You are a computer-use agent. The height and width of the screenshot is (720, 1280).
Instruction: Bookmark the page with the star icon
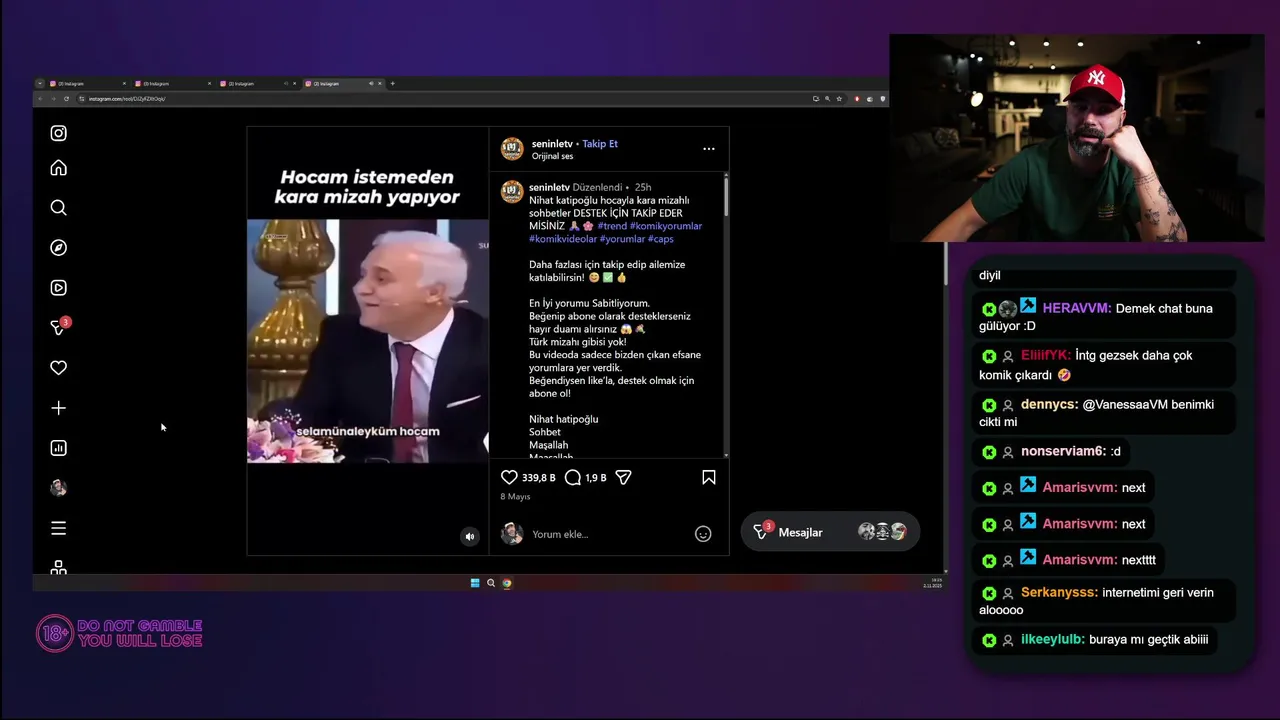tap(839, 99)
